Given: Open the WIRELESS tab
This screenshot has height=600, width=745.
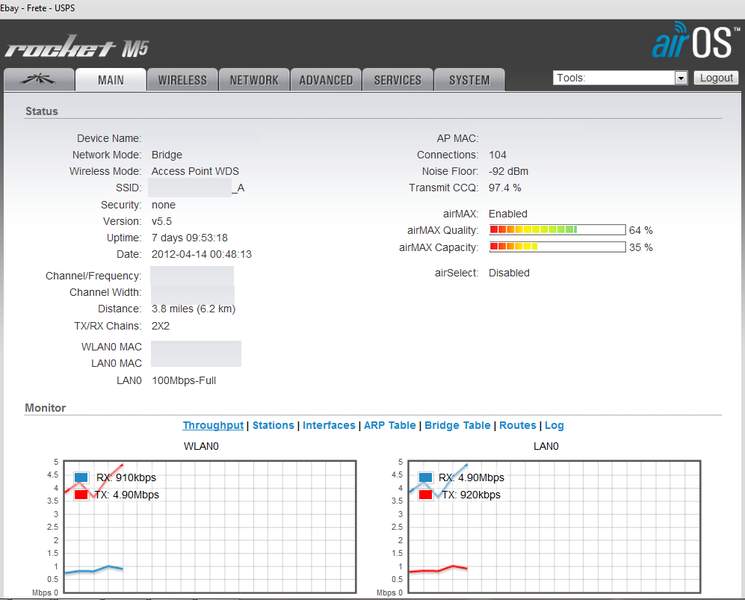Looking at the screenshot, I should pyautogui.click(x=182, y=80).
